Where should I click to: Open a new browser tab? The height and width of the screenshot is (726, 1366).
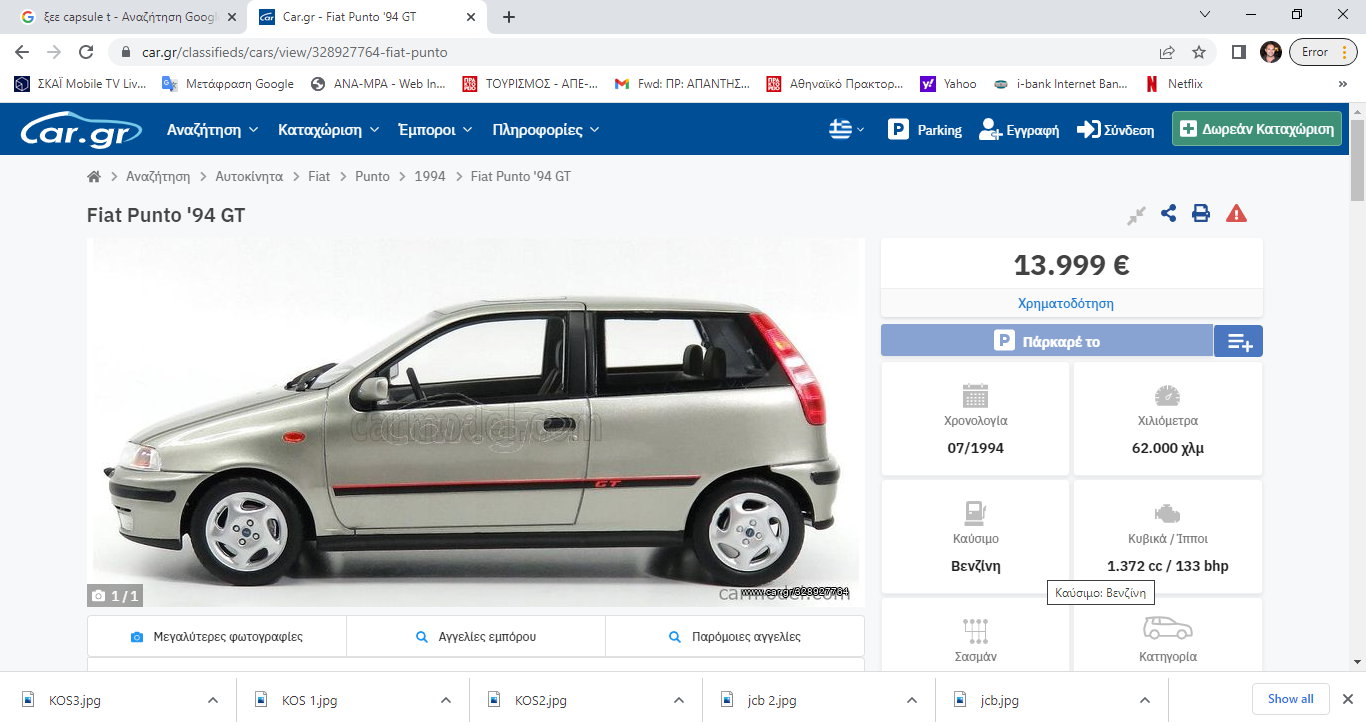tap(509, 17)
